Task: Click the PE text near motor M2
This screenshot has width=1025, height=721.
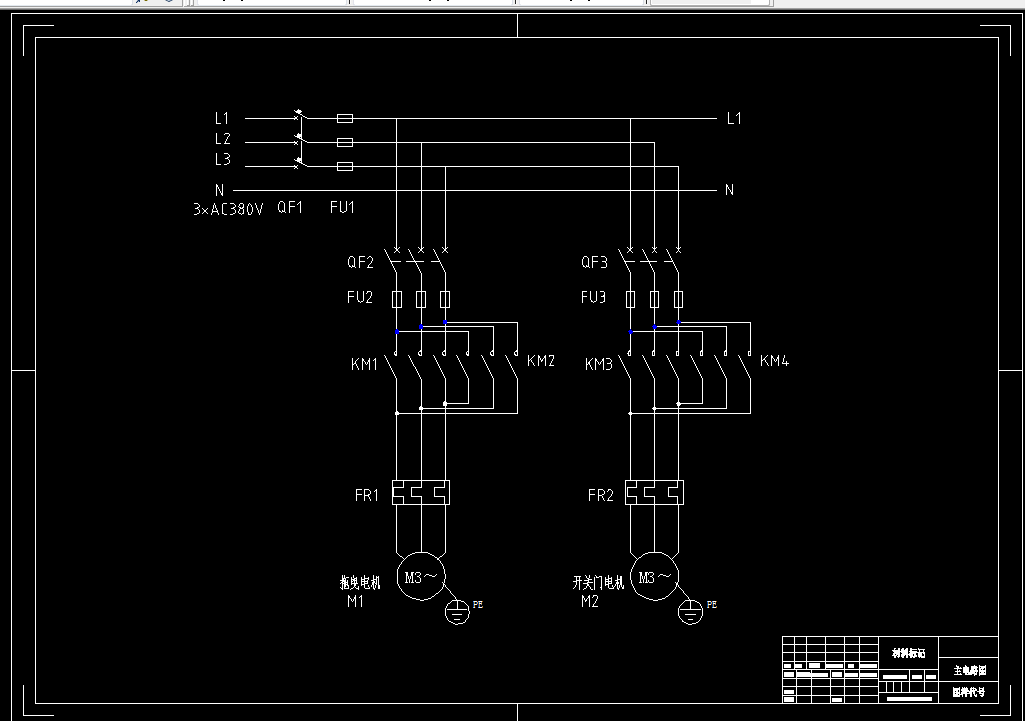Action: point(712,605)
